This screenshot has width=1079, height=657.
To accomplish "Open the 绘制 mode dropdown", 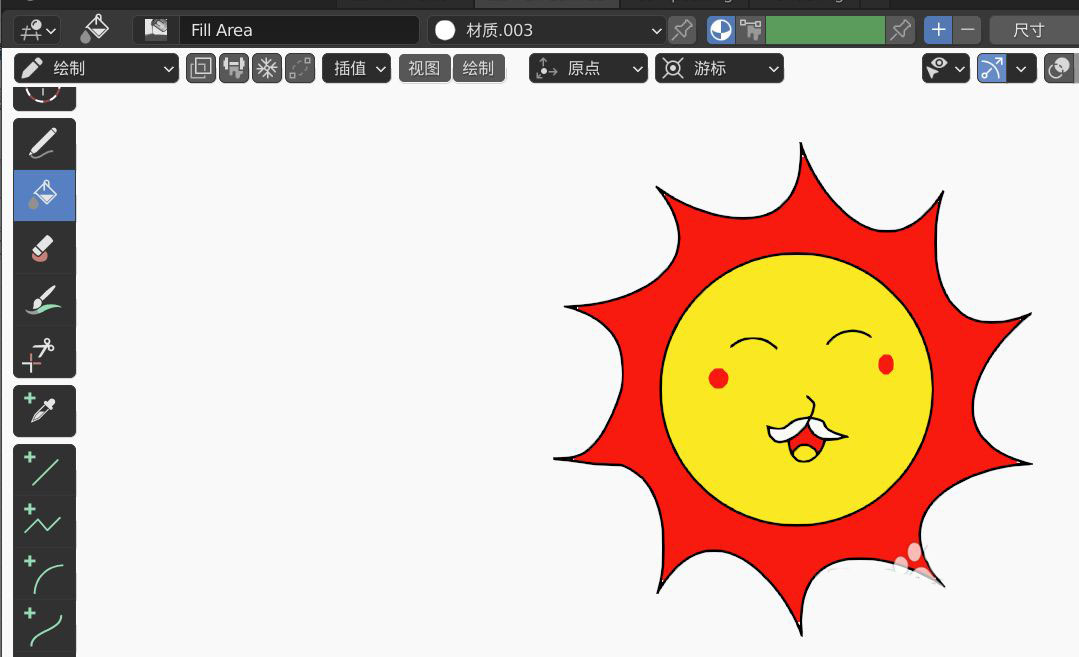I will pos(97,68).
